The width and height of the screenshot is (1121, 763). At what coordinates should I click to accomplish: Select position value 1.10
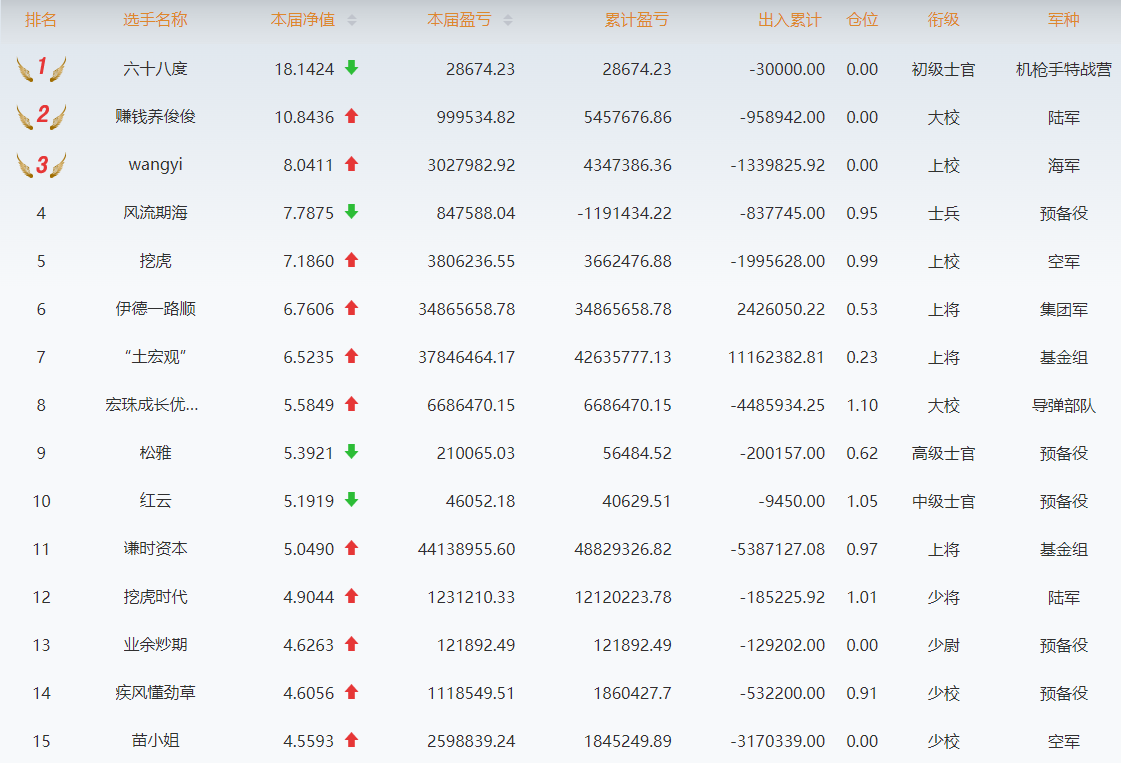tap(862, 405)
